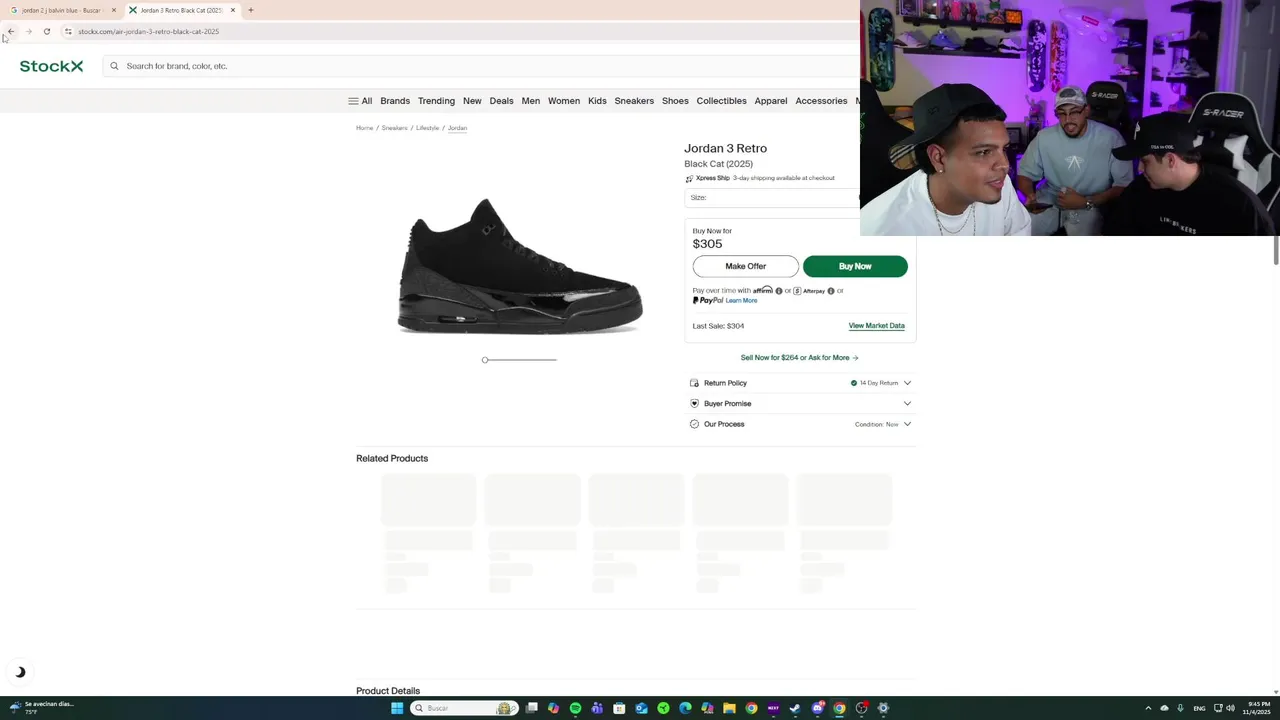Click the Return Policy icon

pyautogui.click(x=694, y=383)
